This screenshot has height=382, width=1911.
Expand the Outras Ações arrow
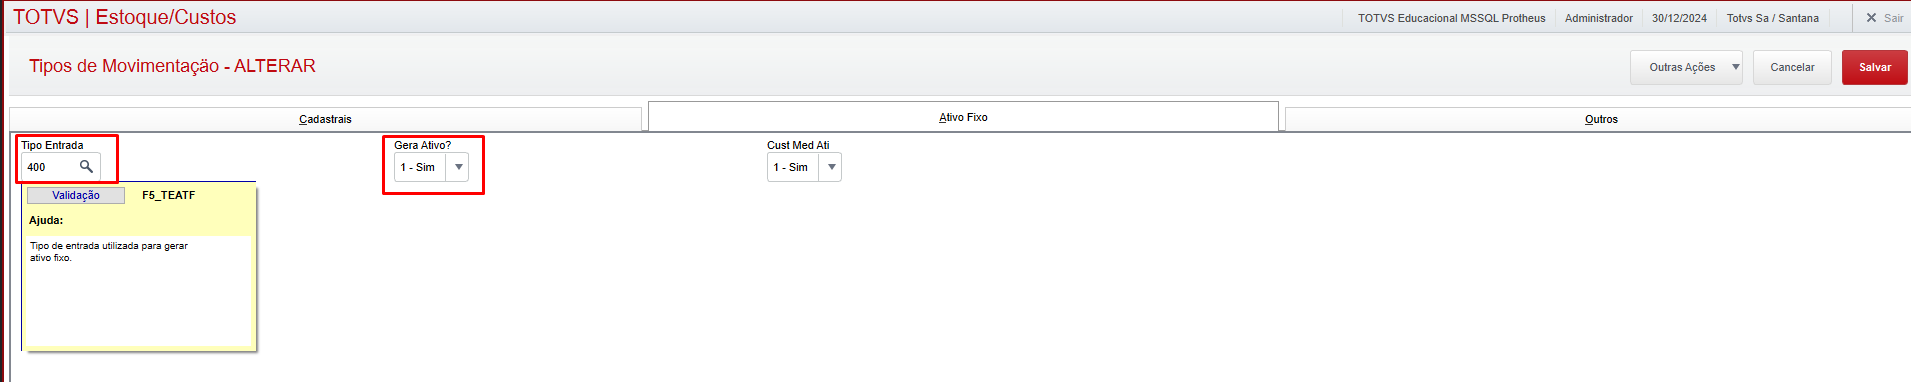tap(1735, 67)
